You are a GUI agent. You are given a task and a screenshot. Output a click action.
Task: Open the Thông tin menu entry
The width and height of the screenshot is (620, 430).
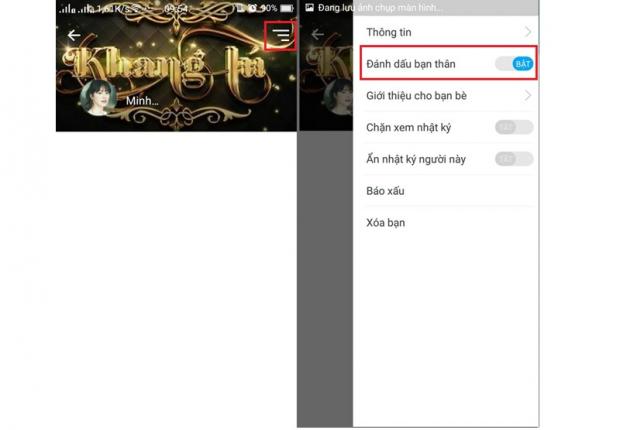coord(390,32)
